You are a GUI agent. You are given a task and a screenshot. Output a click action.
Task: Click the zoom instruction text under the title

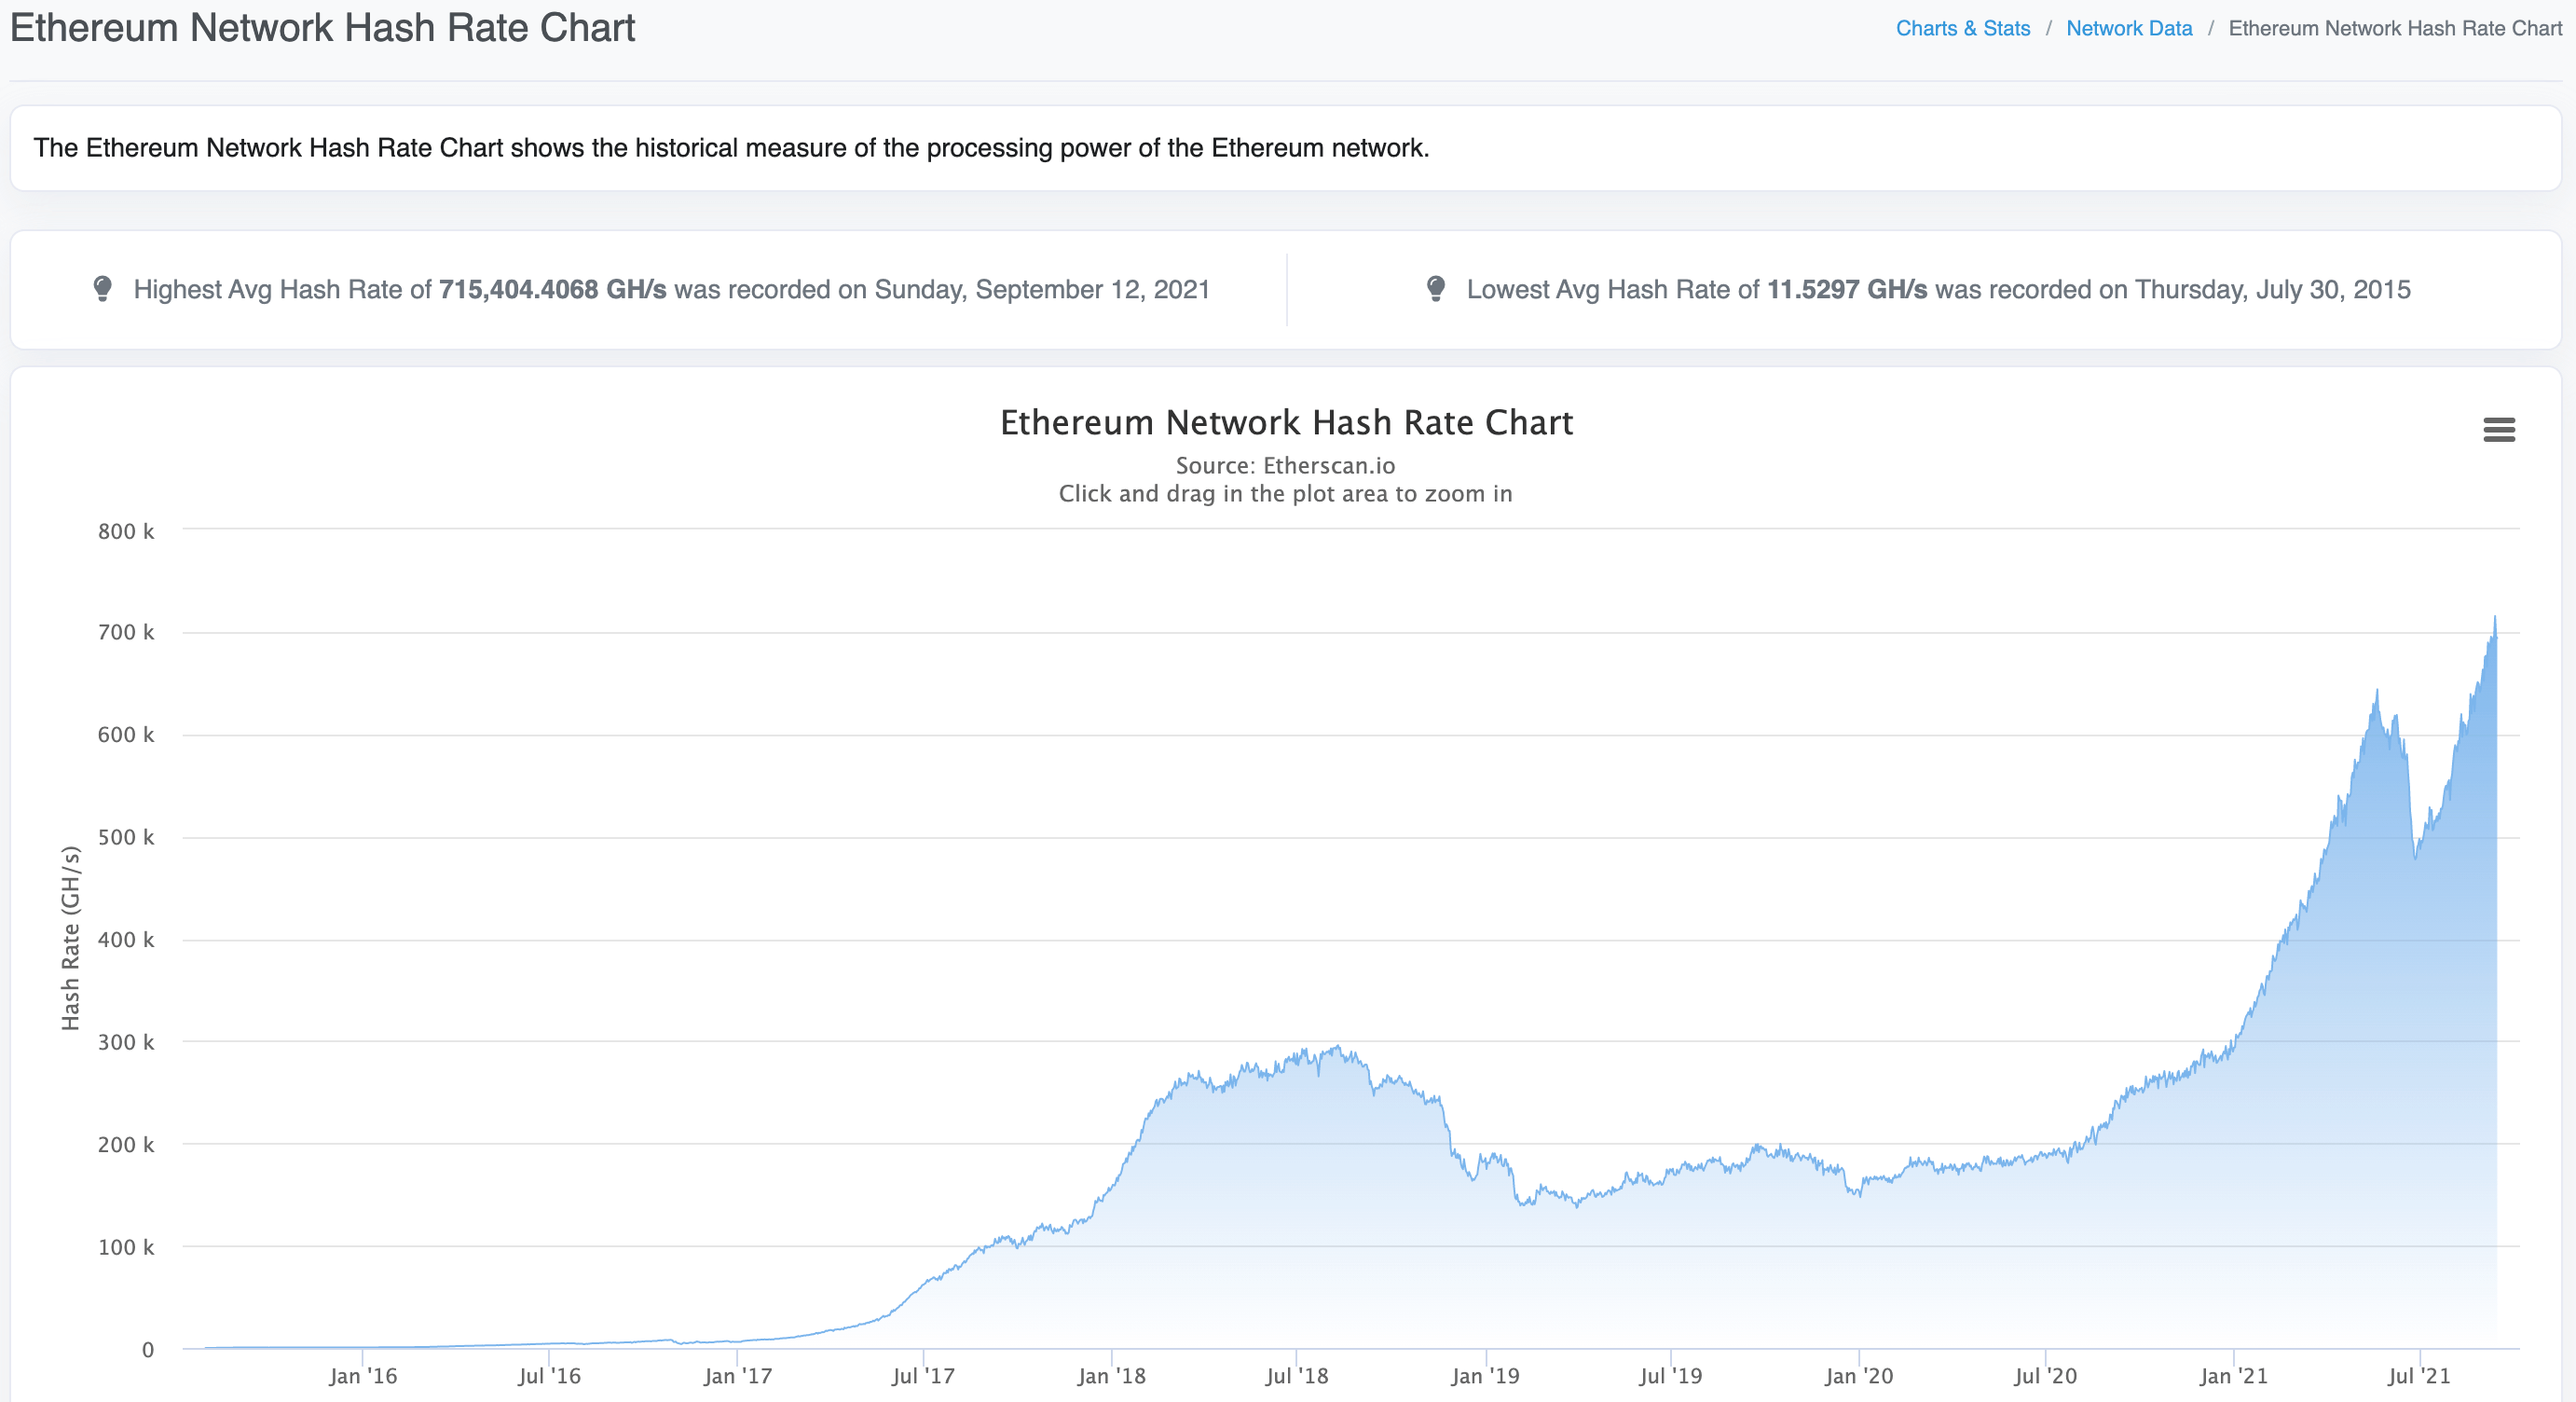[x=1285, y=493]
